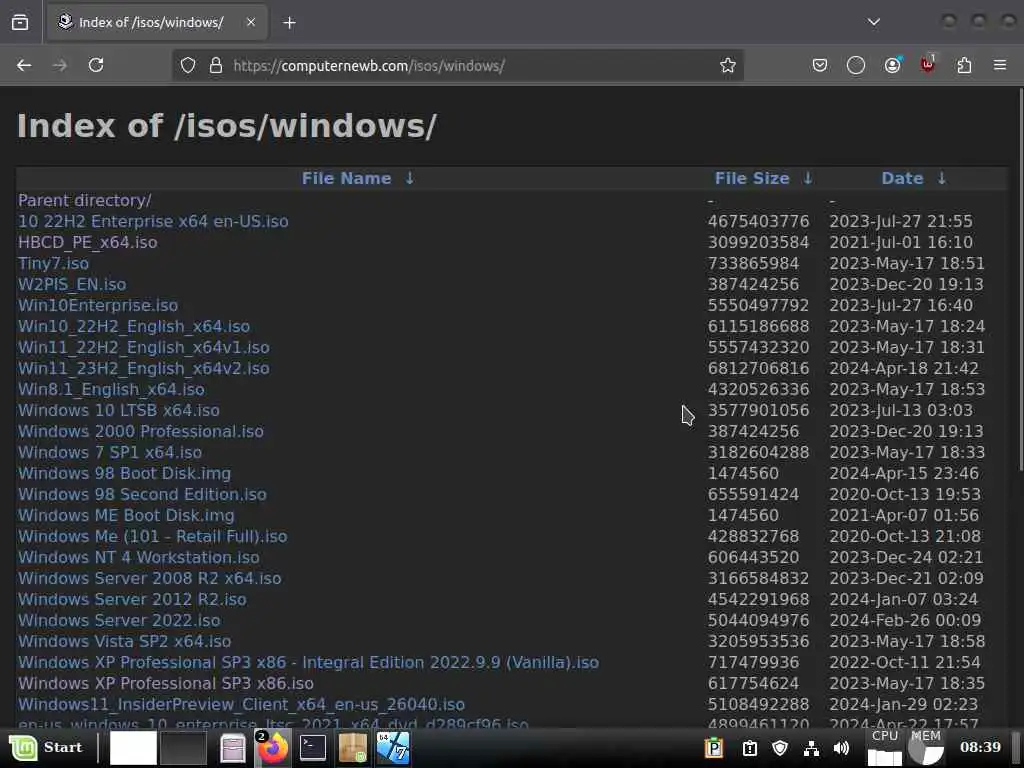Select the Index of /isos/windows/ tab

point(157,22)
